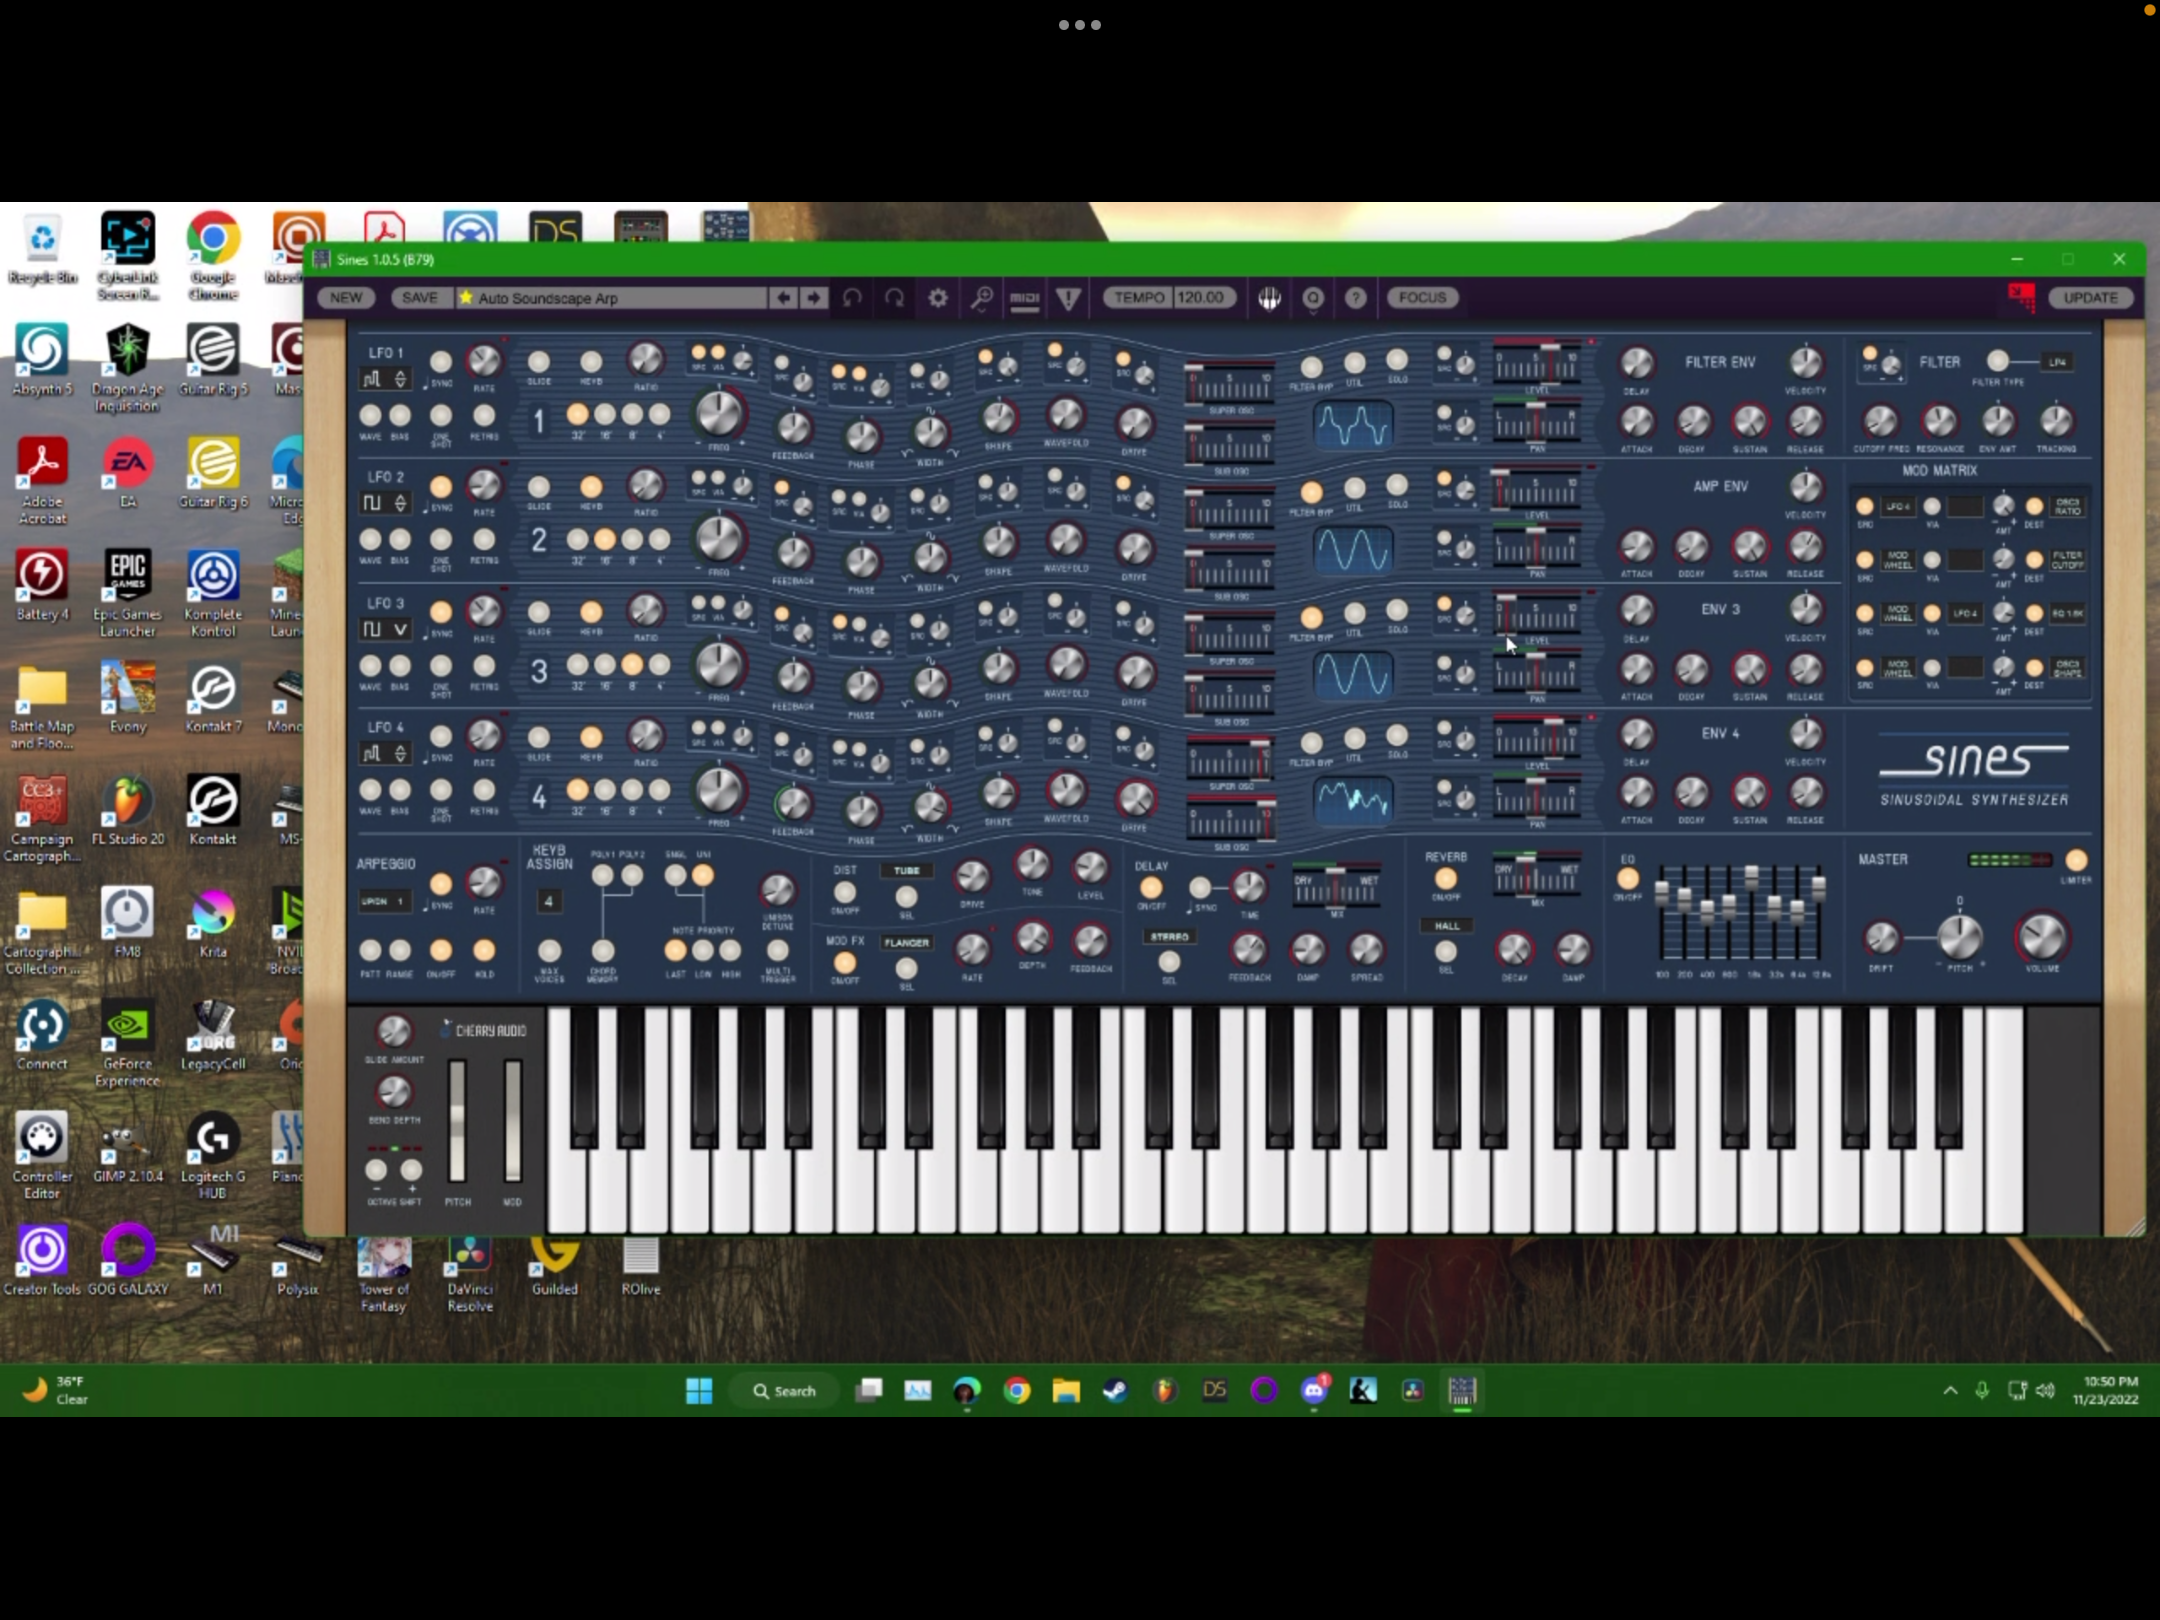Click the FOCUS button

(x=1422, y=297)
